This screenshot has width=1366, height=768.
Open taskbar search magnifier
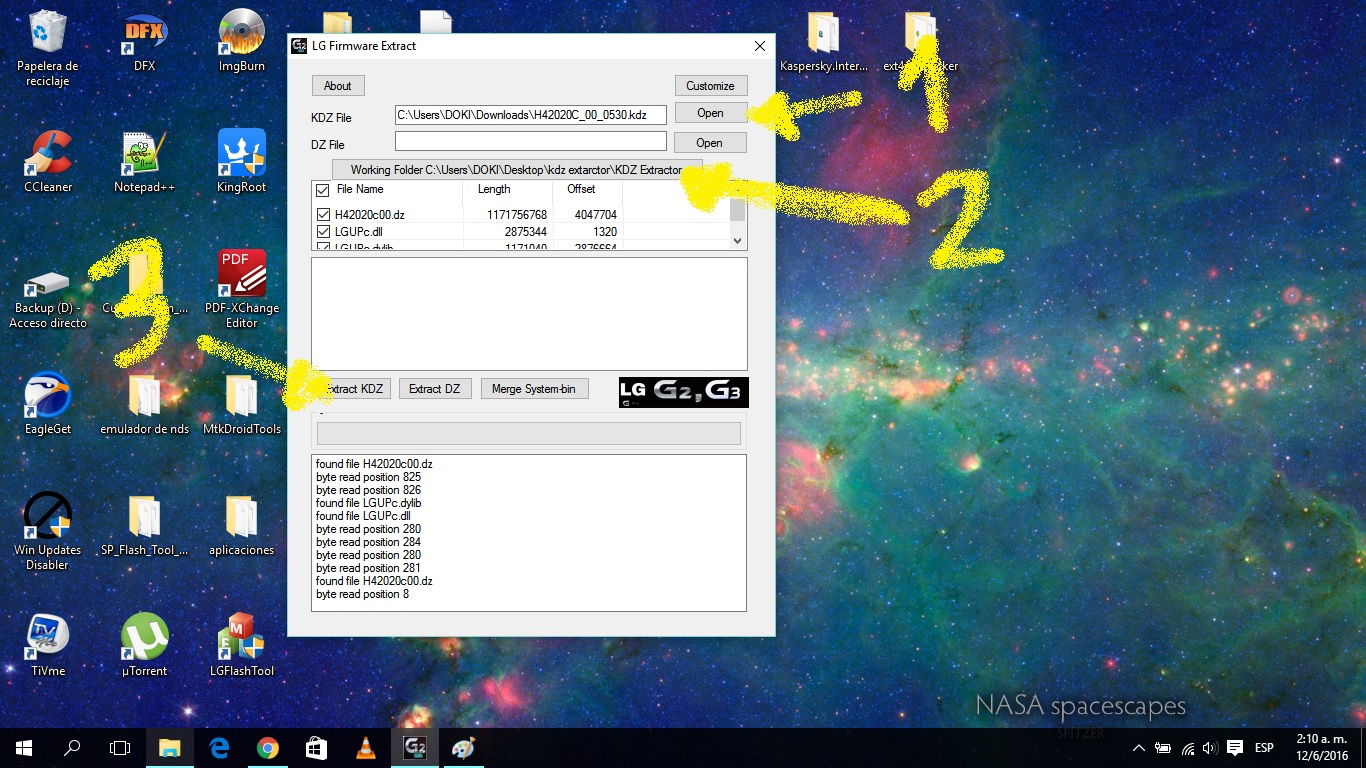pyautogui.click(x=72, y=748)
